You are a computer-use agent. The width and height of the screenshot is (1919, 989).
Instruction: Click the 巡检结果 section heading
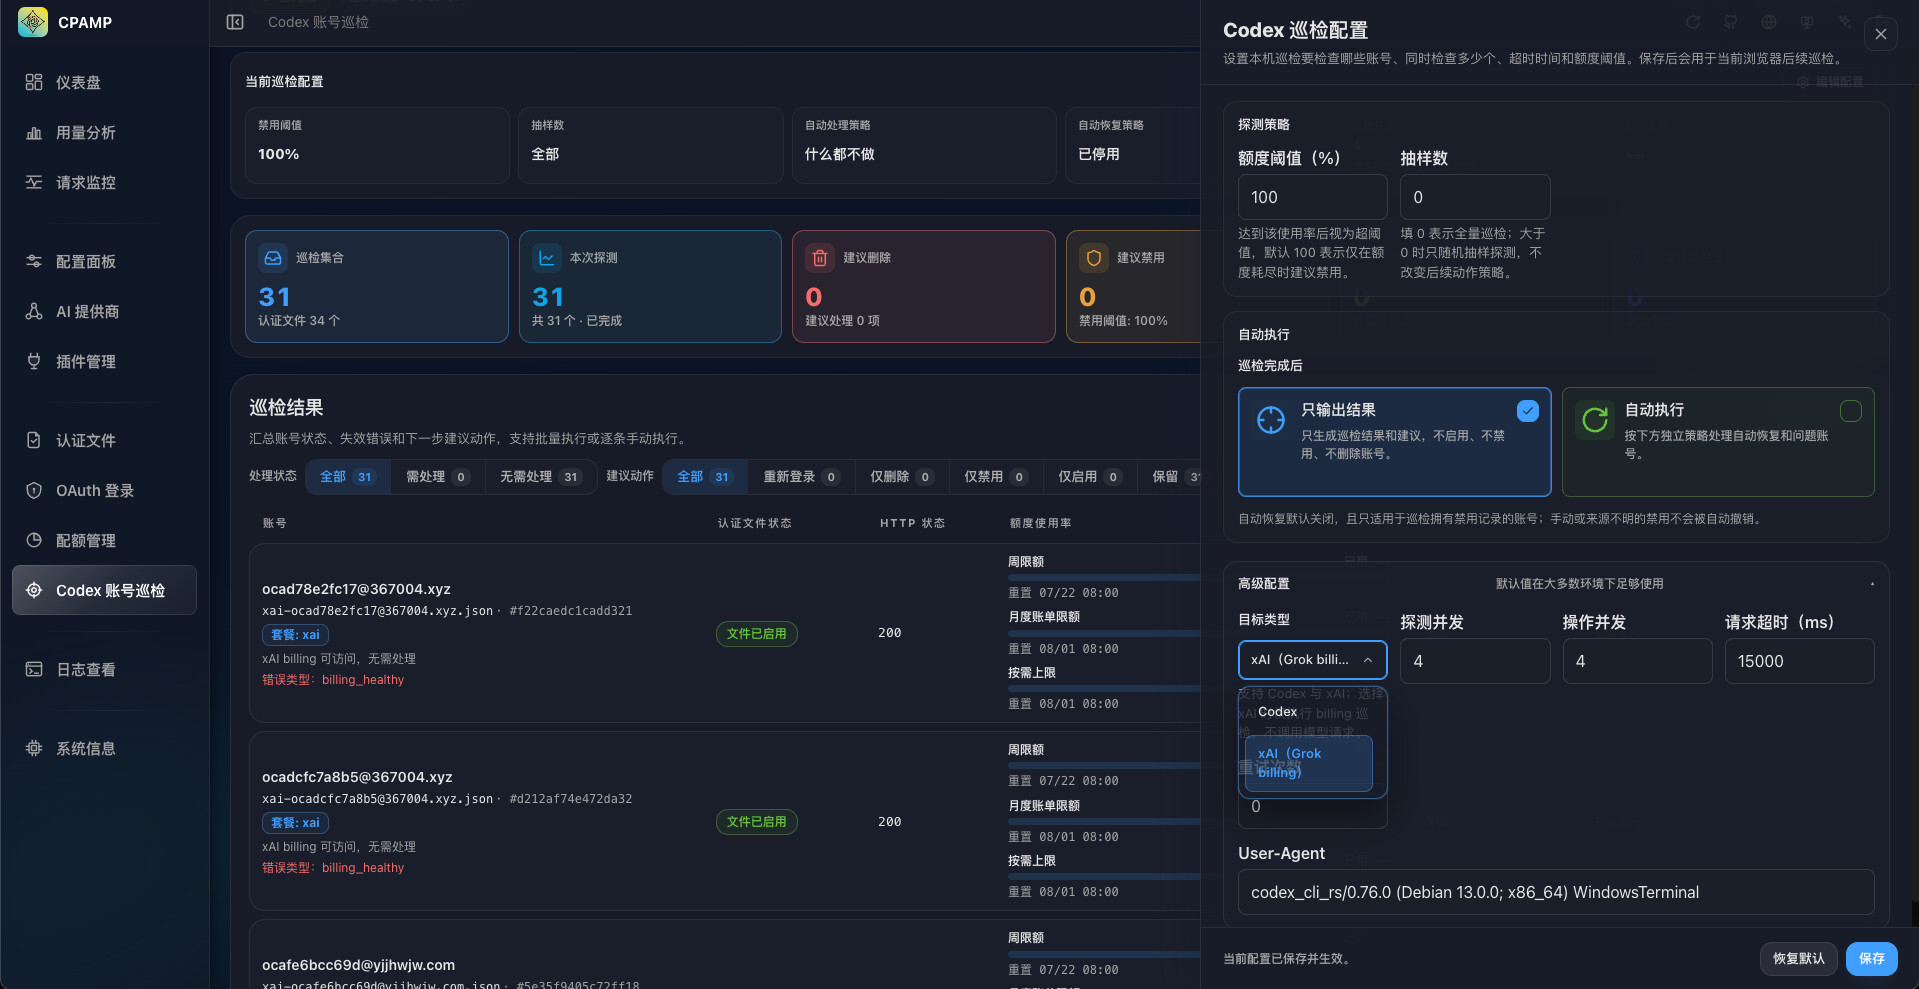pos(286,407)
